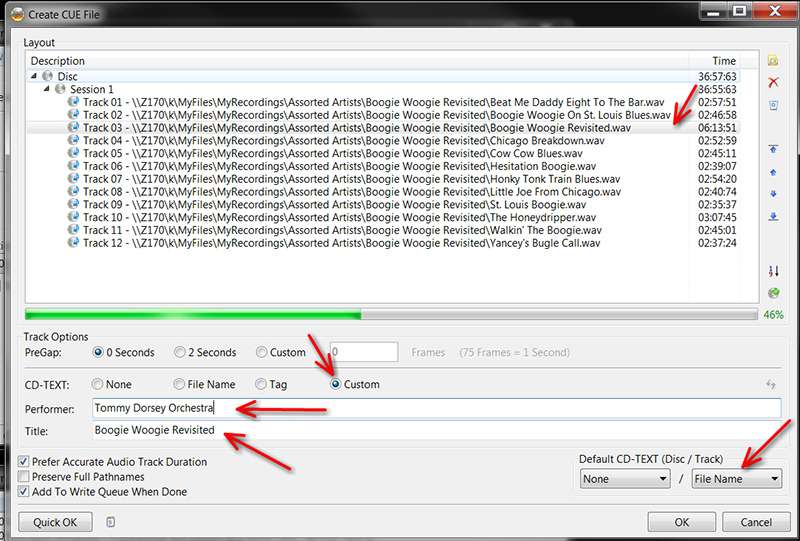Click the green refresh disc icon
The width and height of the screenshot is (800, 541).
(773, 293)
